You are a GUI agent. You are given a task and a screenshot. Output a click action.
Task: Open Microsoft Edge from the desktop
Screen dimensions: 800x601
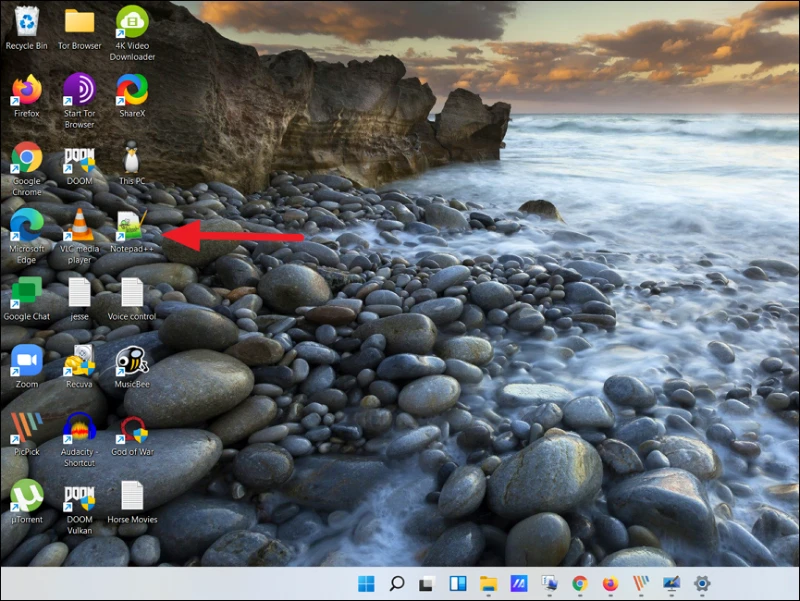tap(26, 223)
